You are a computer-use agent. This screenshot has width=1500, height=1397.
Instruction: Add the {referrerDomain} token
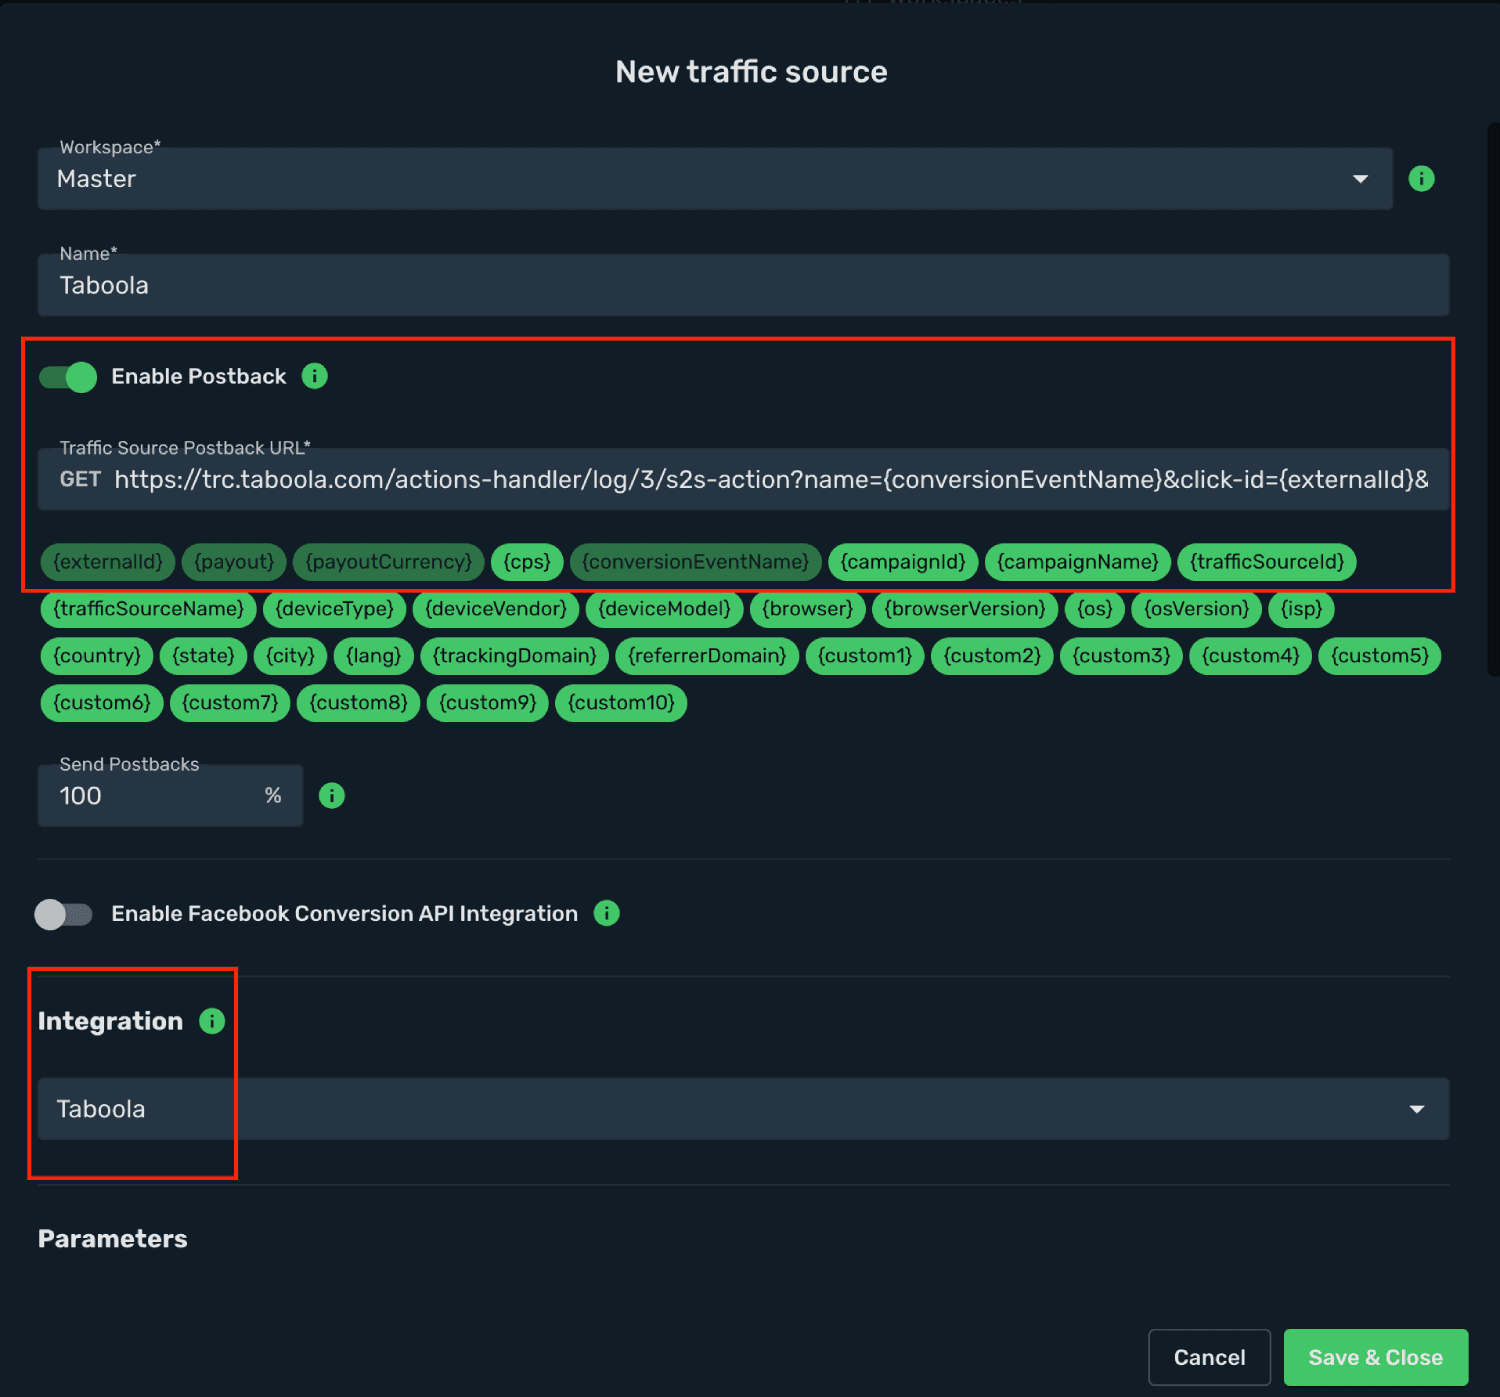click(x=707, y=656)
